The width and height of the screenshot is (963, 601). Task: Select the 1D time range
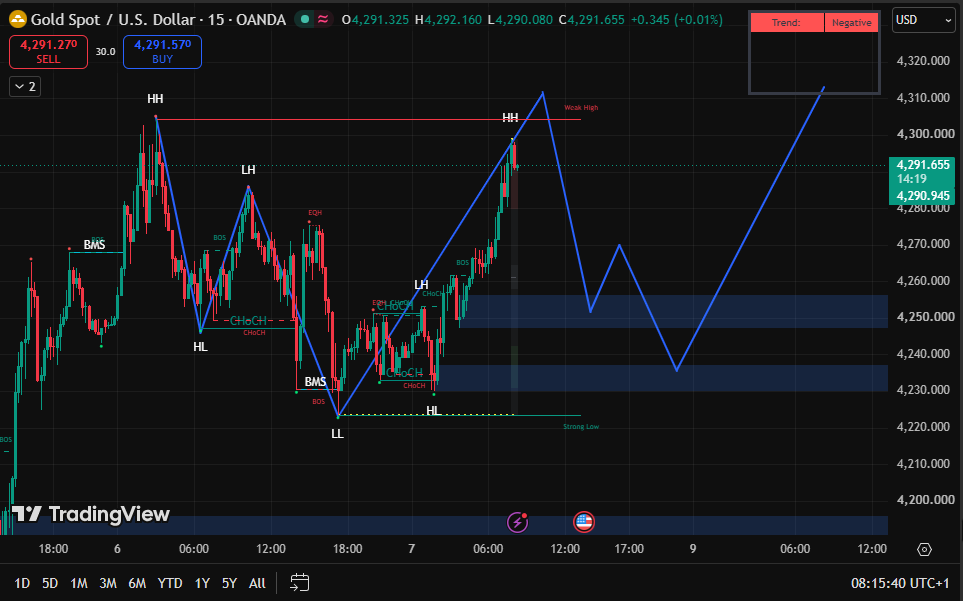pos(22,583)
